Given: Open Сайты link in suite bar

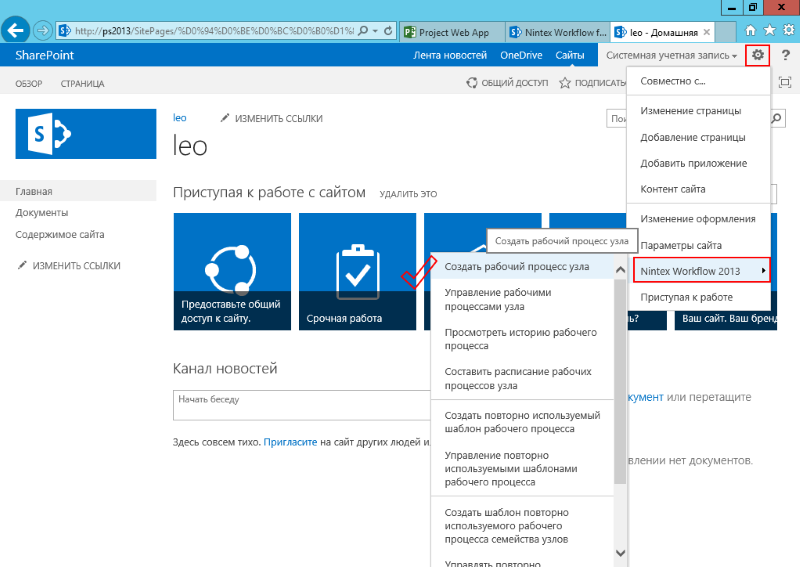Looking at the screenshot, I should click(570, 55).
